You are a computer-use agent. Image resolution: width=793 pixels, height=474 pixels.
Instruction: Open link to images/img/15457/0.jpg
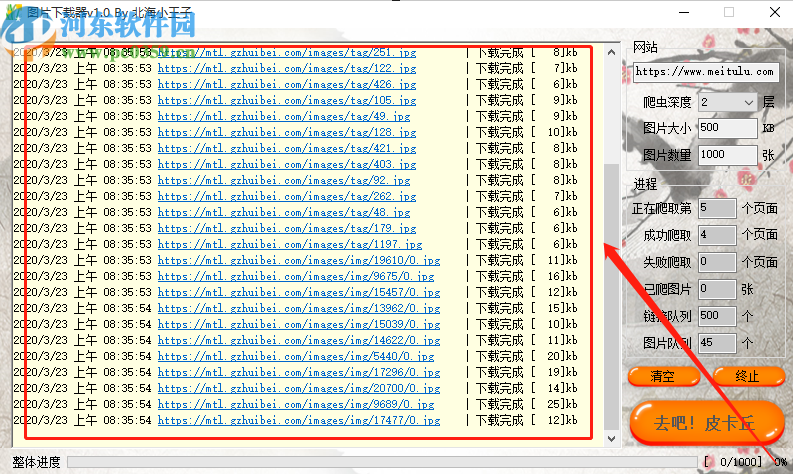(x=299, y=292)
